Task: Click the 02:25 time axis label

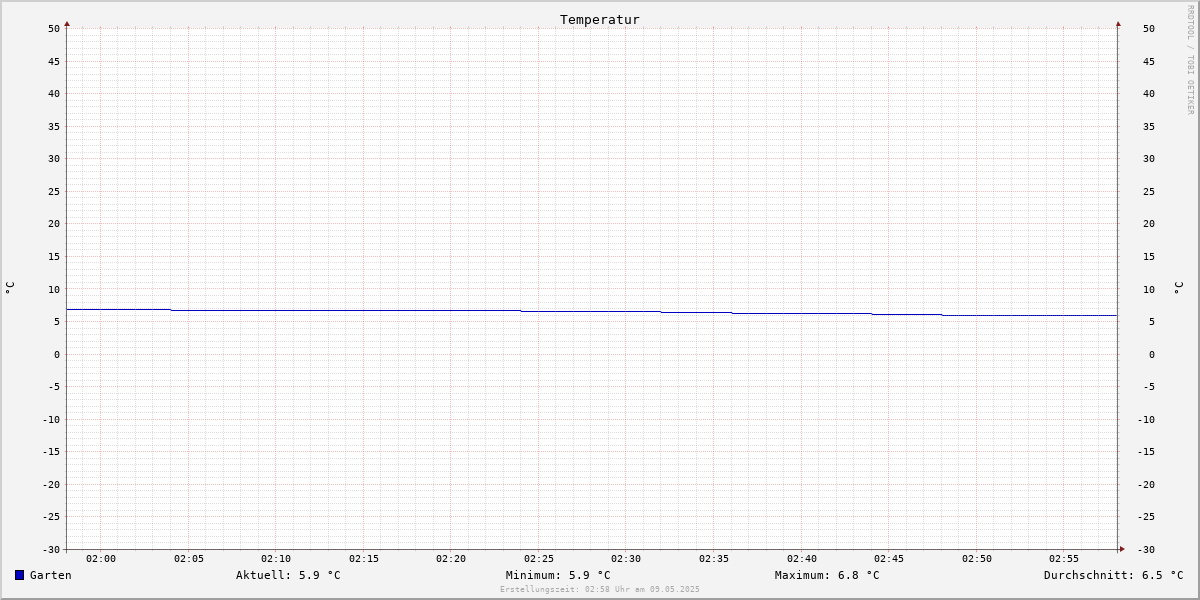Action: click(539, 558)
